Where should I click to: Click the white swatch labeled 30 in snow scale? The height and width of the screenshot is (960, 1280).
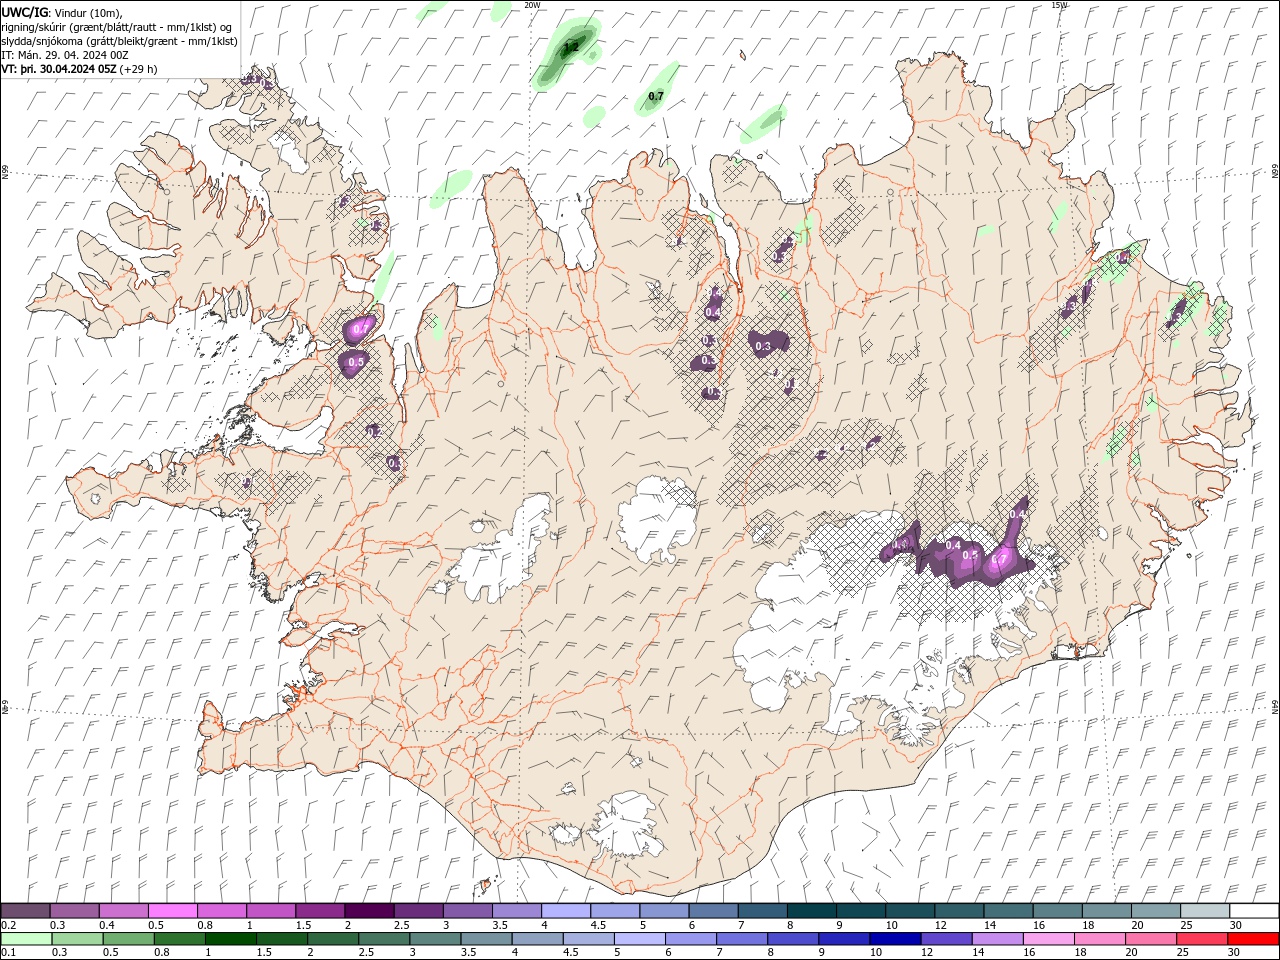[1254, 911]
